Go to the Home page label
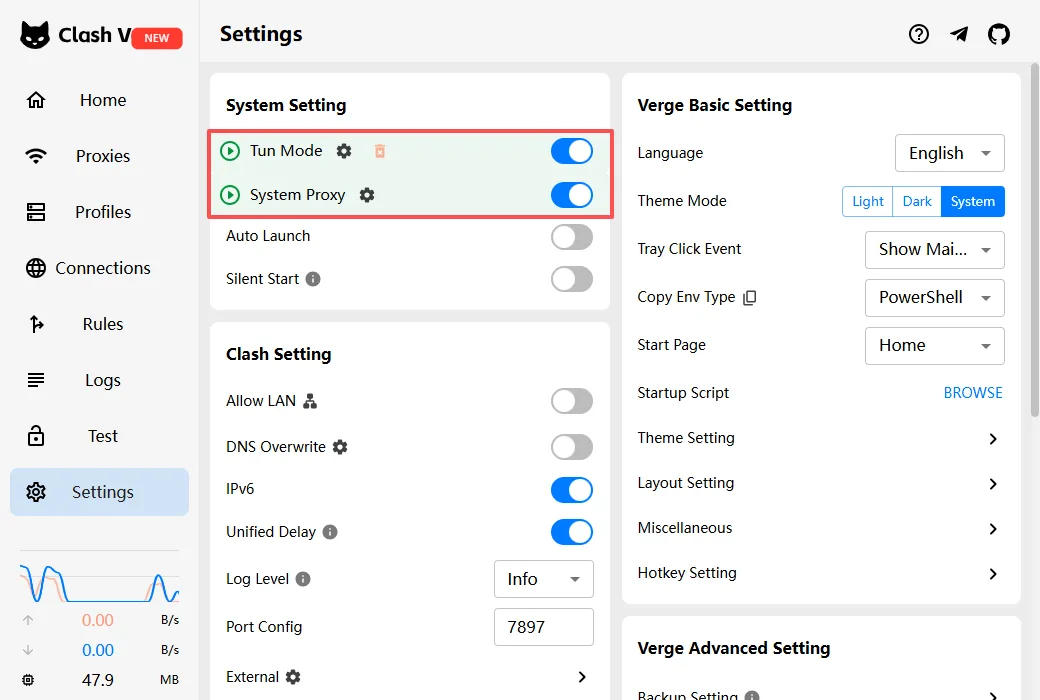This screenshot has width=1040, height=700. coord(103,100)
